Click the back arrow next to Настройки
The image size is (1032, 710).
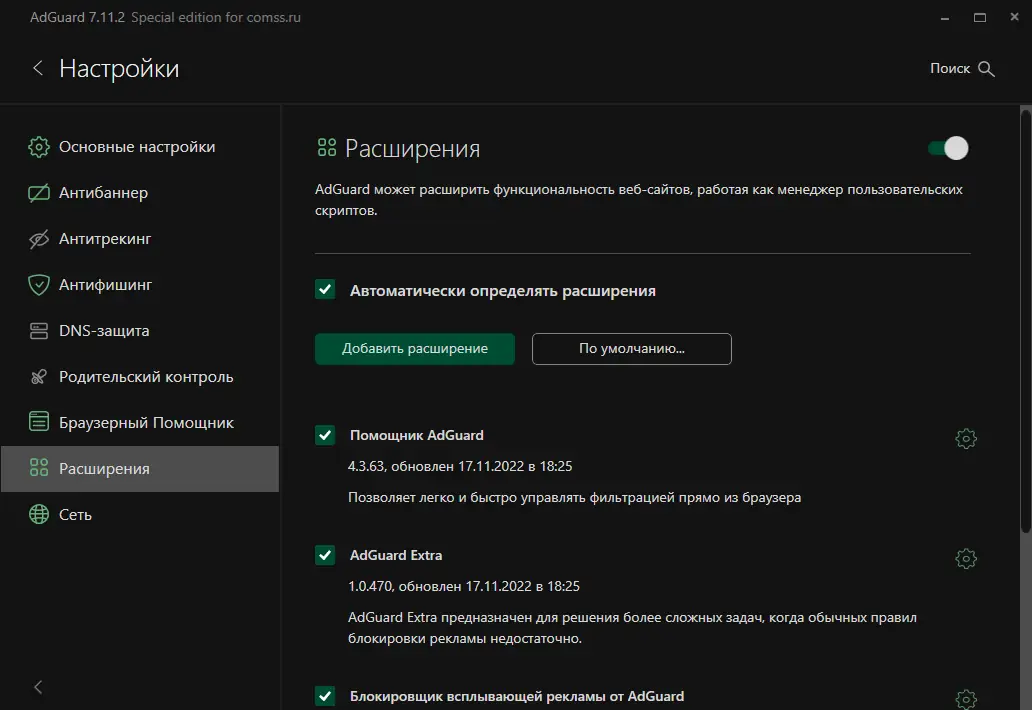click(x=38, y=68)
